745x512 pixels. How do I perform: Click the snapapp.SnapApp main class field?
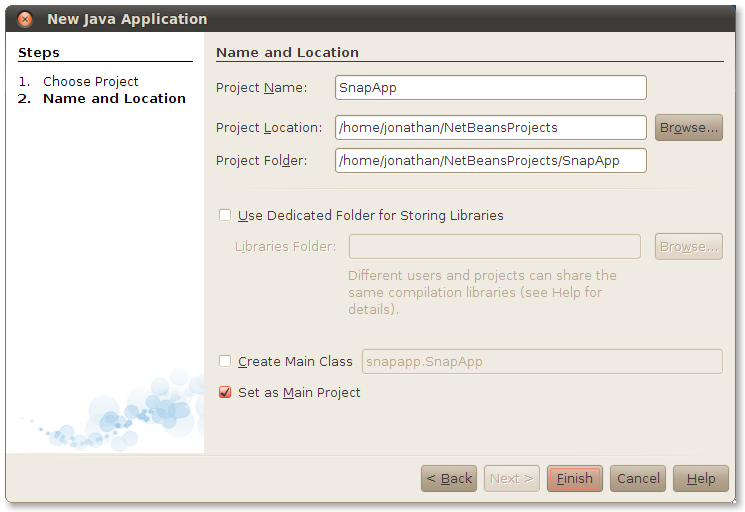click(x=541, y=361)
